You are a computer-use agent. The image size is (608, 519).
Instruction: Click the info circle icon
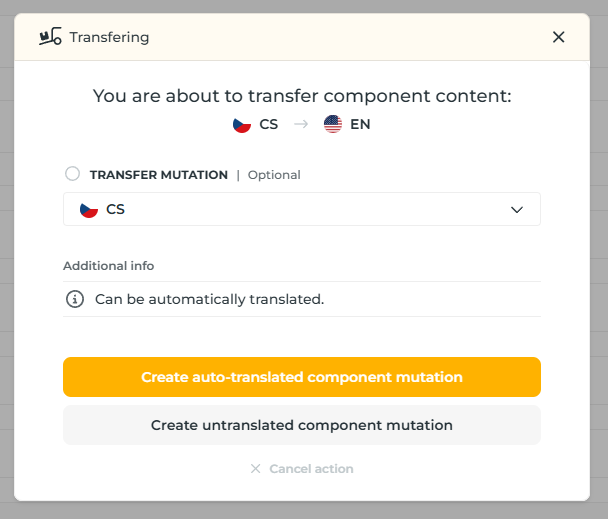coord(74,299)
